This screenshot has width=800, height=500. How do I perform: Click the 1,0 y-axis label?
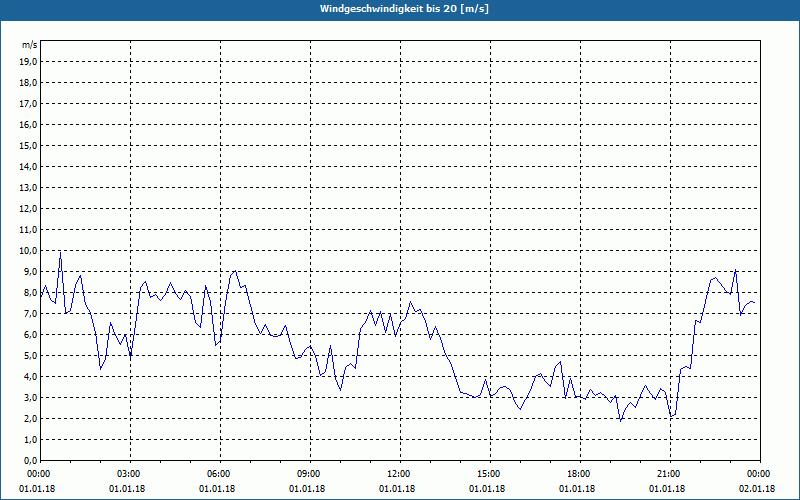30,440
